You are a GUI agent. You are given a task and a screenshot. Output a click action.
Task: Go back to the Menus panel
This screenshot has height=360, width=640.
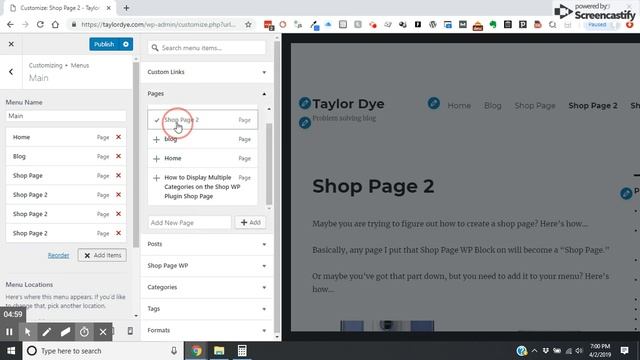pos(11,72)
